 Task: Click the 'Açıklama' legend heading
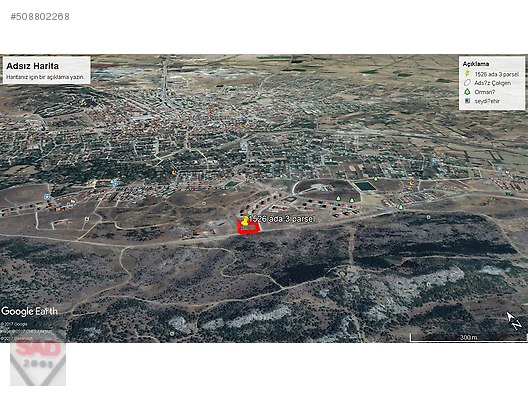click(476, 64)
